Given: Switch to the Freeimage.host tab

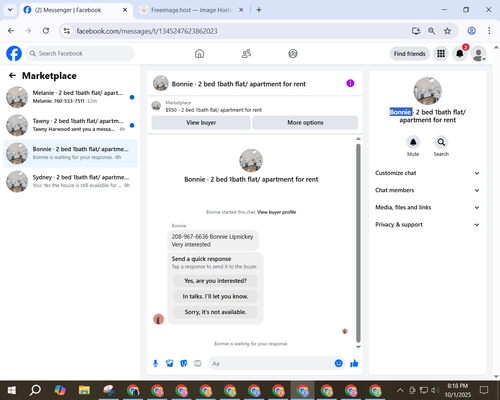Looking at the screenshot, I should [191, 10].
